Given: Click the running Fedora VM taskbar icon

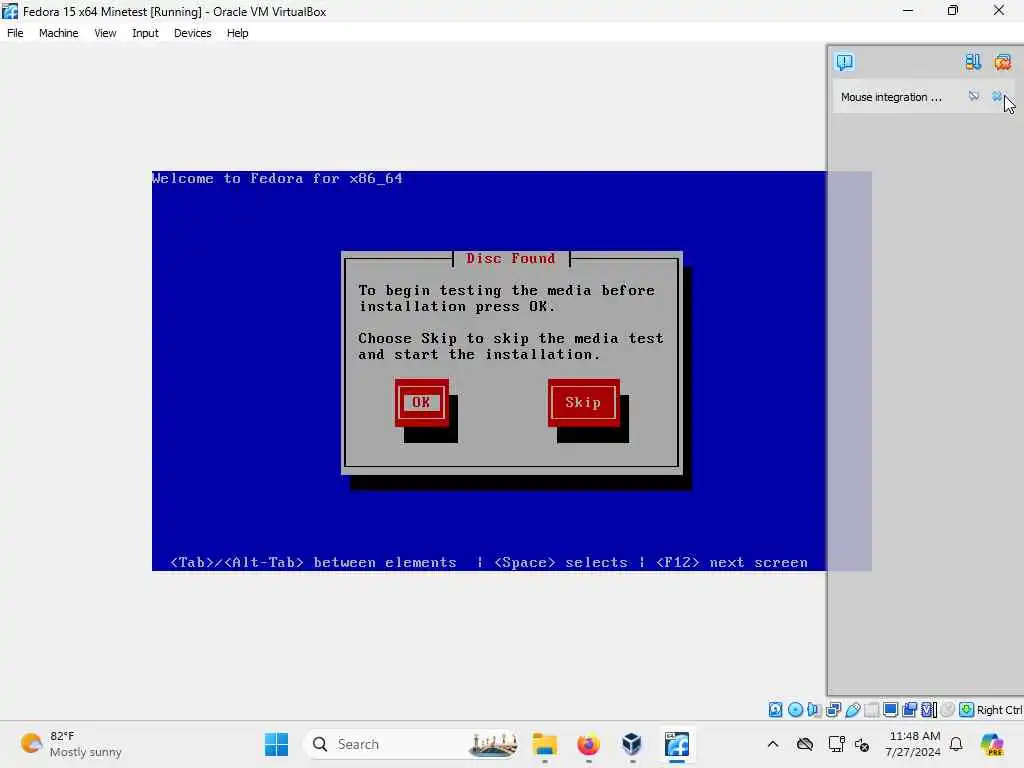Looking at the screenshot, I should [x=677, y=744].
